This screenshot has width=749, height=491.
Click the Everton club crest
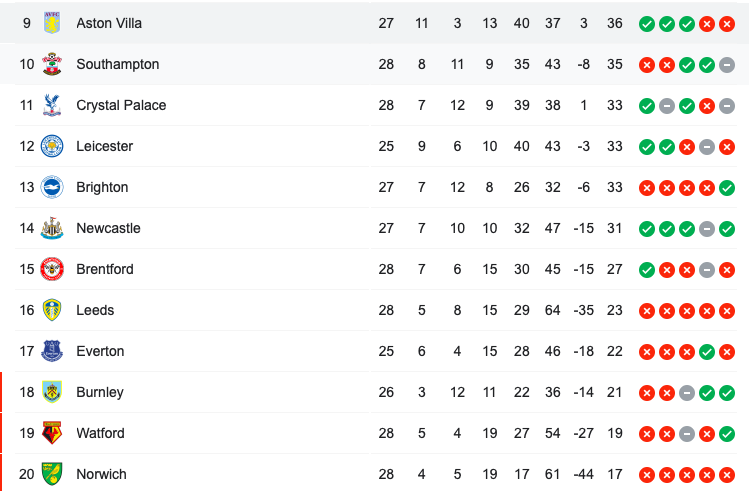(x=52, y=351)
